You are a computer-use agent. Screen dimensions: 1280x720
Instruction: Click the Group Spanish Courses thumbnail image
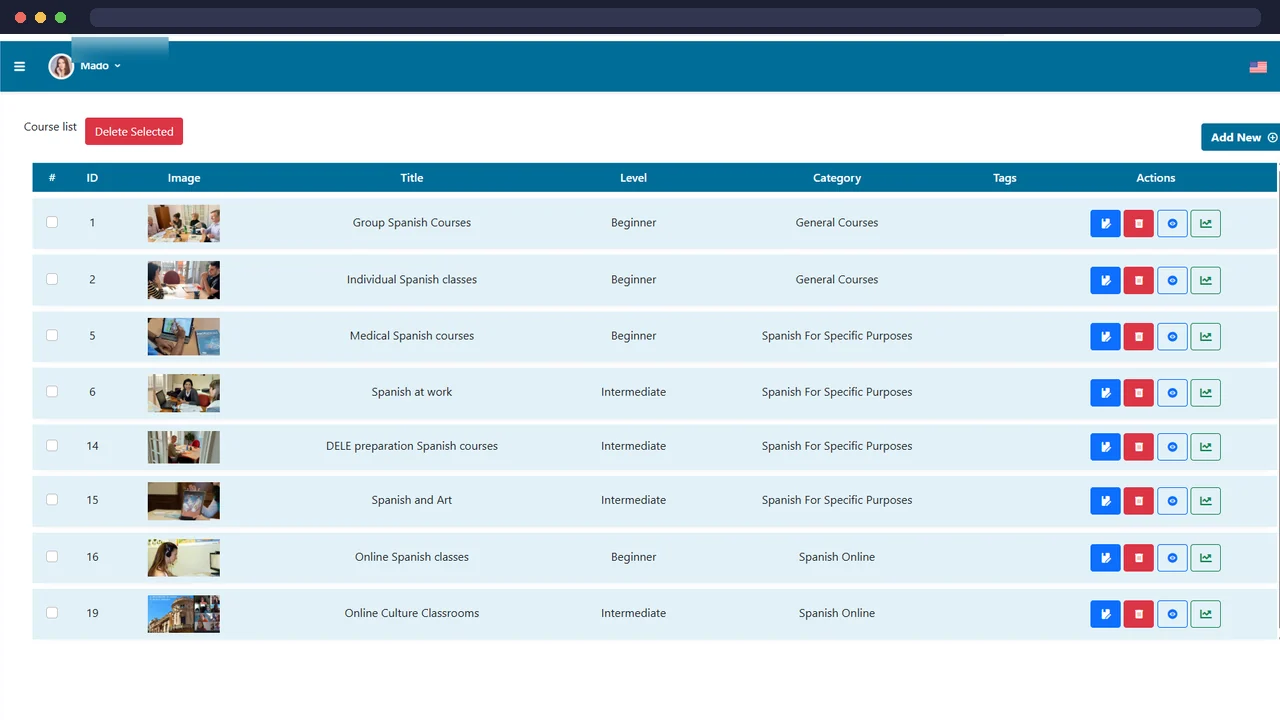pyautogui.click(x=184, y=223)
